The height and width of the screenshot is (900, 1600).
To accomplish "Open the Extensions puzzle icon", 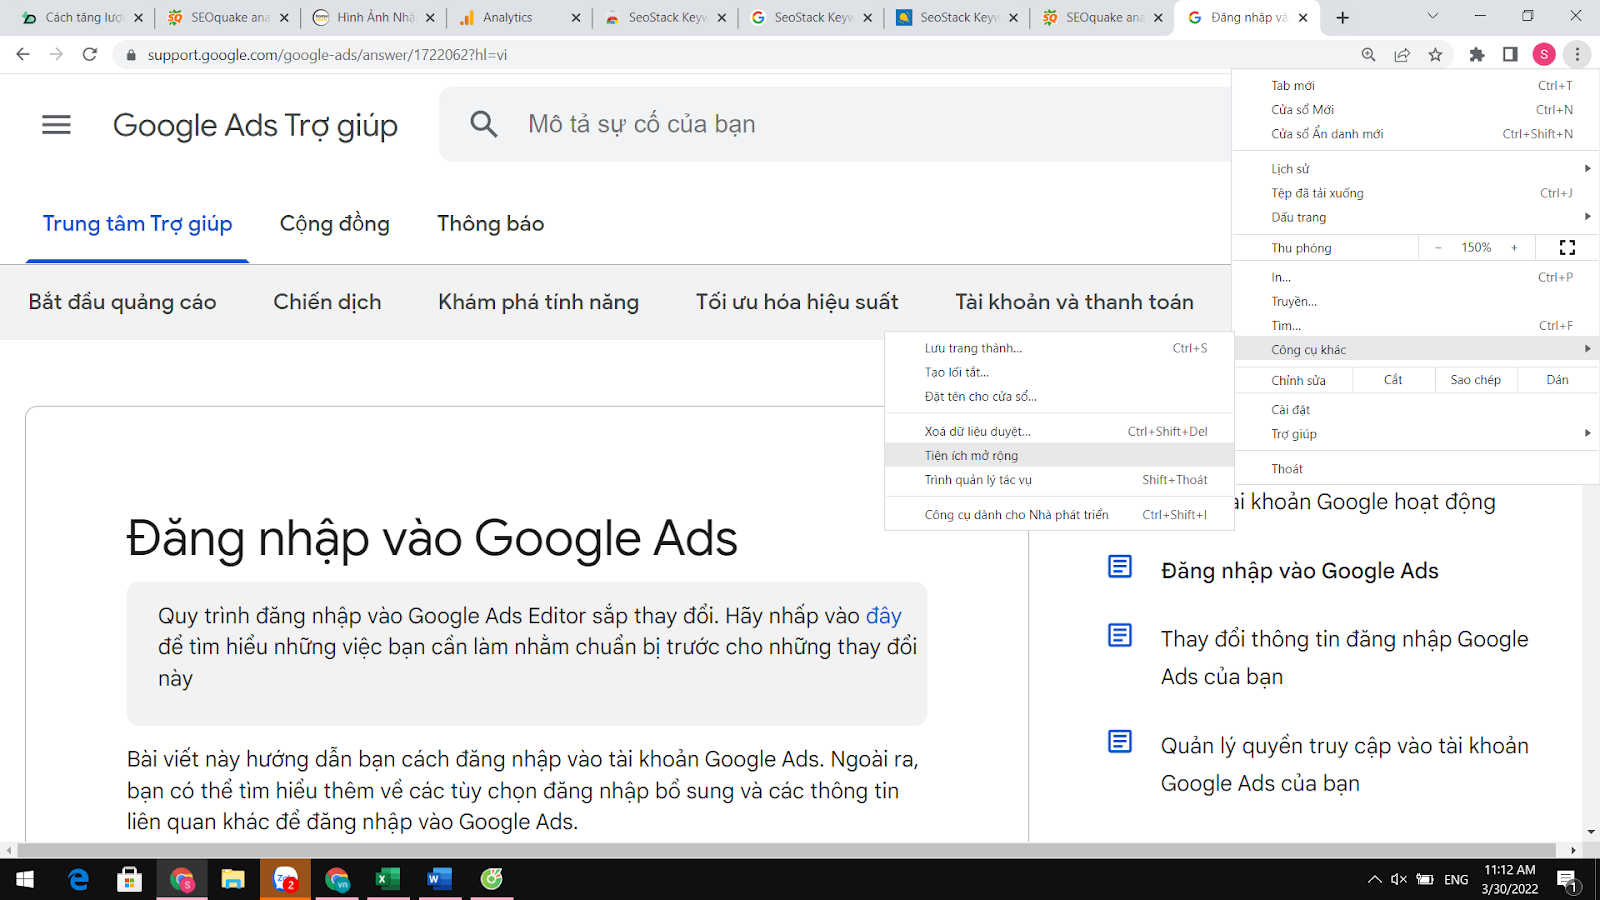I will [1477, 54].
